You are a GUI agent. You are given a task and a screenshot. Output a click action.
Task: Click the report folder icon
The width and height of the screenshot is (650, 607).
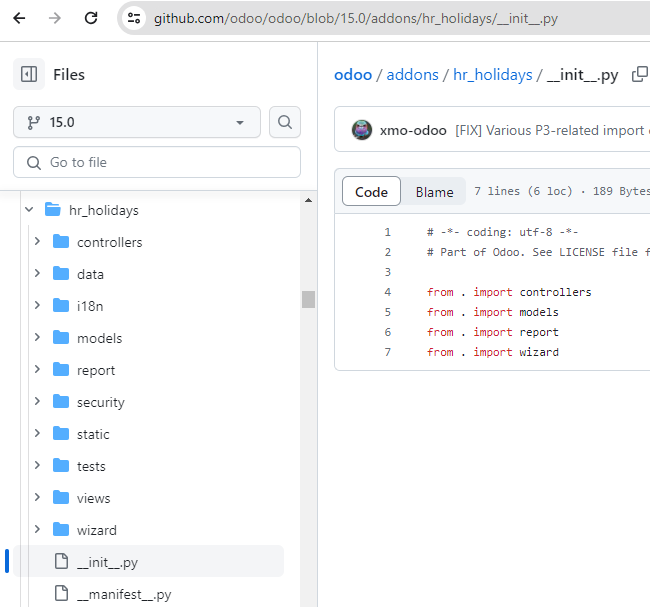pos(61,369)
